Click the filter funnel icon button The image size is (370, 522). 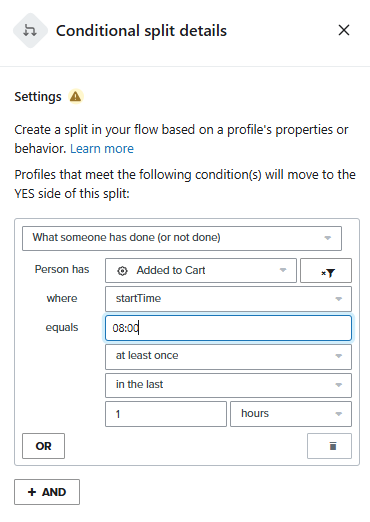326,271
